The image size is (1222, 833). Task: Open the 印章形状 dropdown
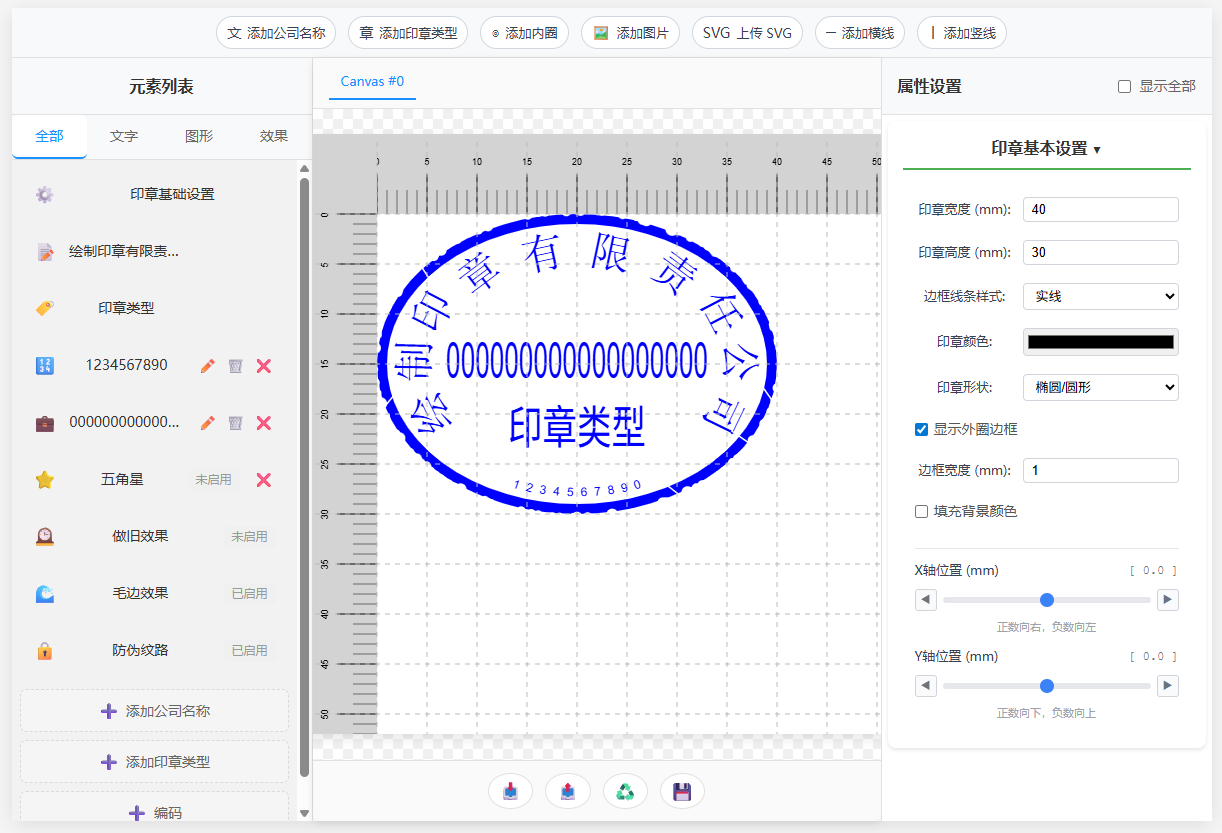(x=1100, y=387)
